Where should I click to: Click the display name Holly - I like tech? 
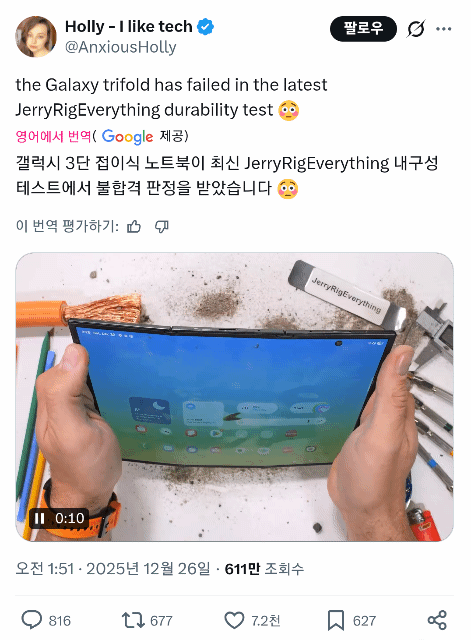[x=129, y=27]
